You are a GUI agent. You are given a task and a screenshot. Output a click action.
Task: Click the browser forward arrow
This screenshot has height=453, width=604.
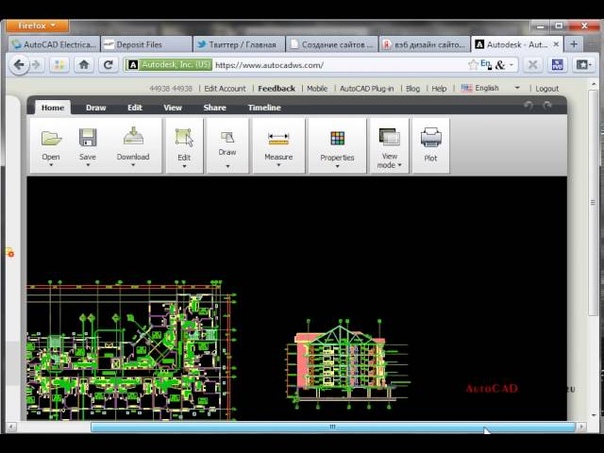[x=37, y=65]
